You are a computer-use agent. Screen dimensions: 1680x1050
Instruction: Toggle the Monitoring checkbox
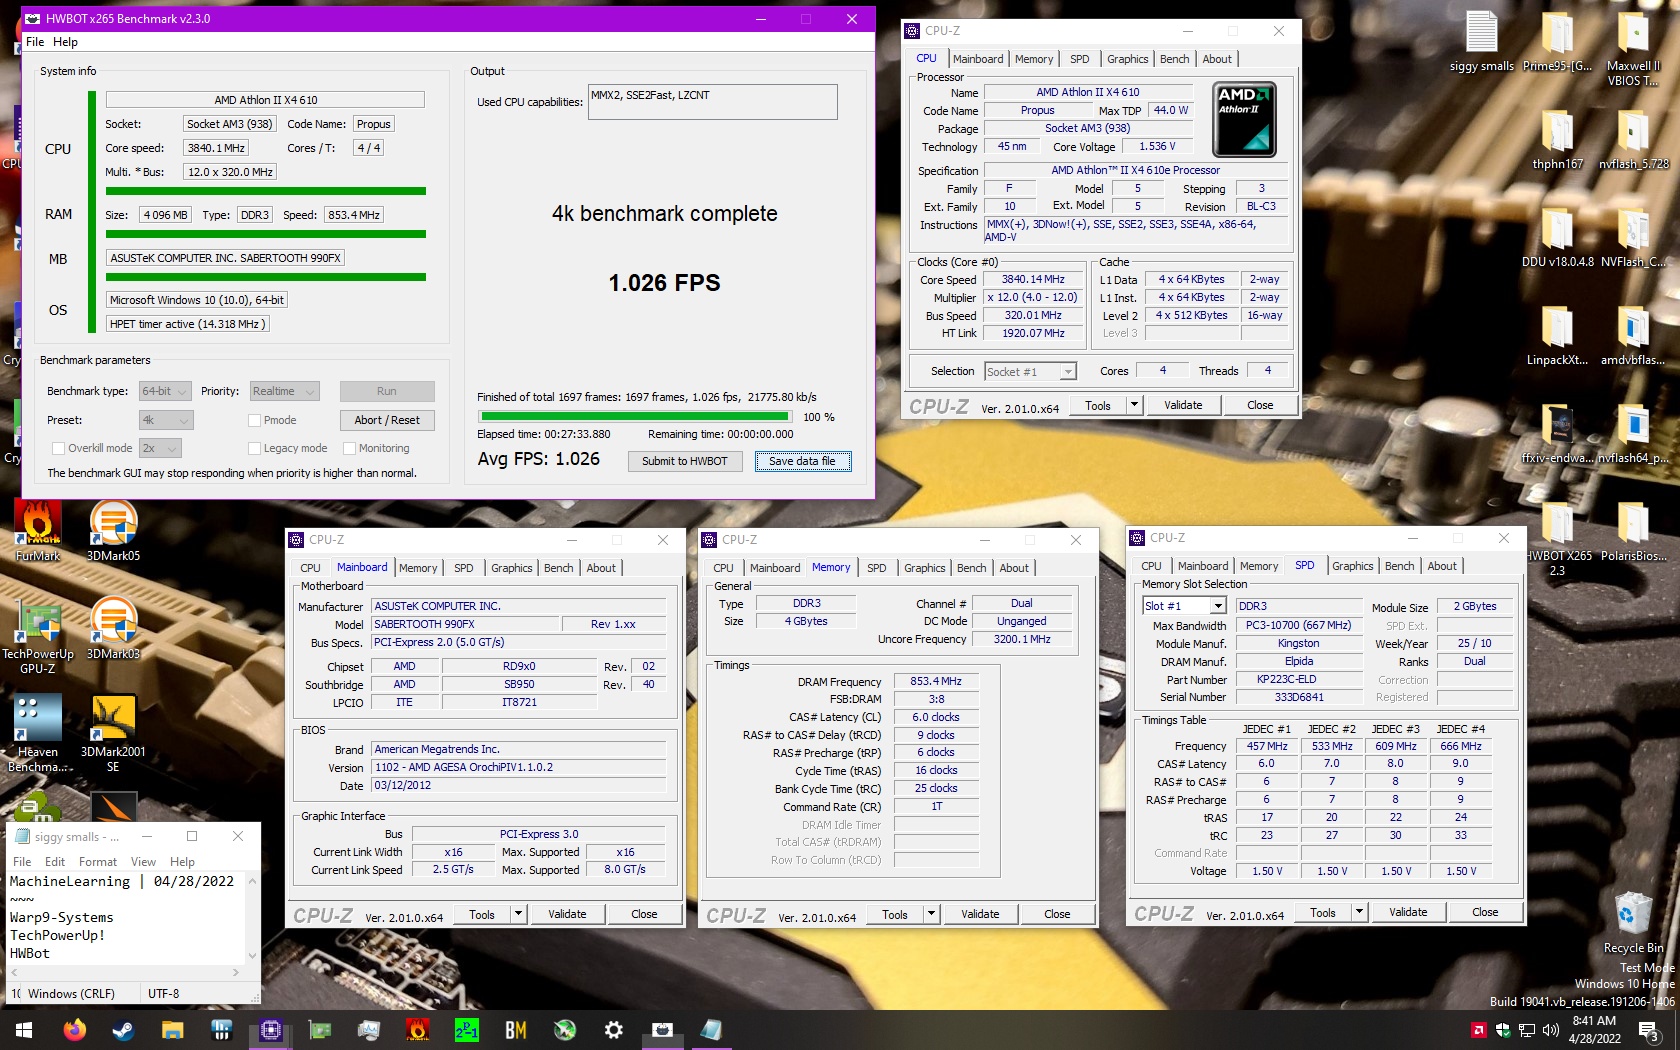point(350,448)
